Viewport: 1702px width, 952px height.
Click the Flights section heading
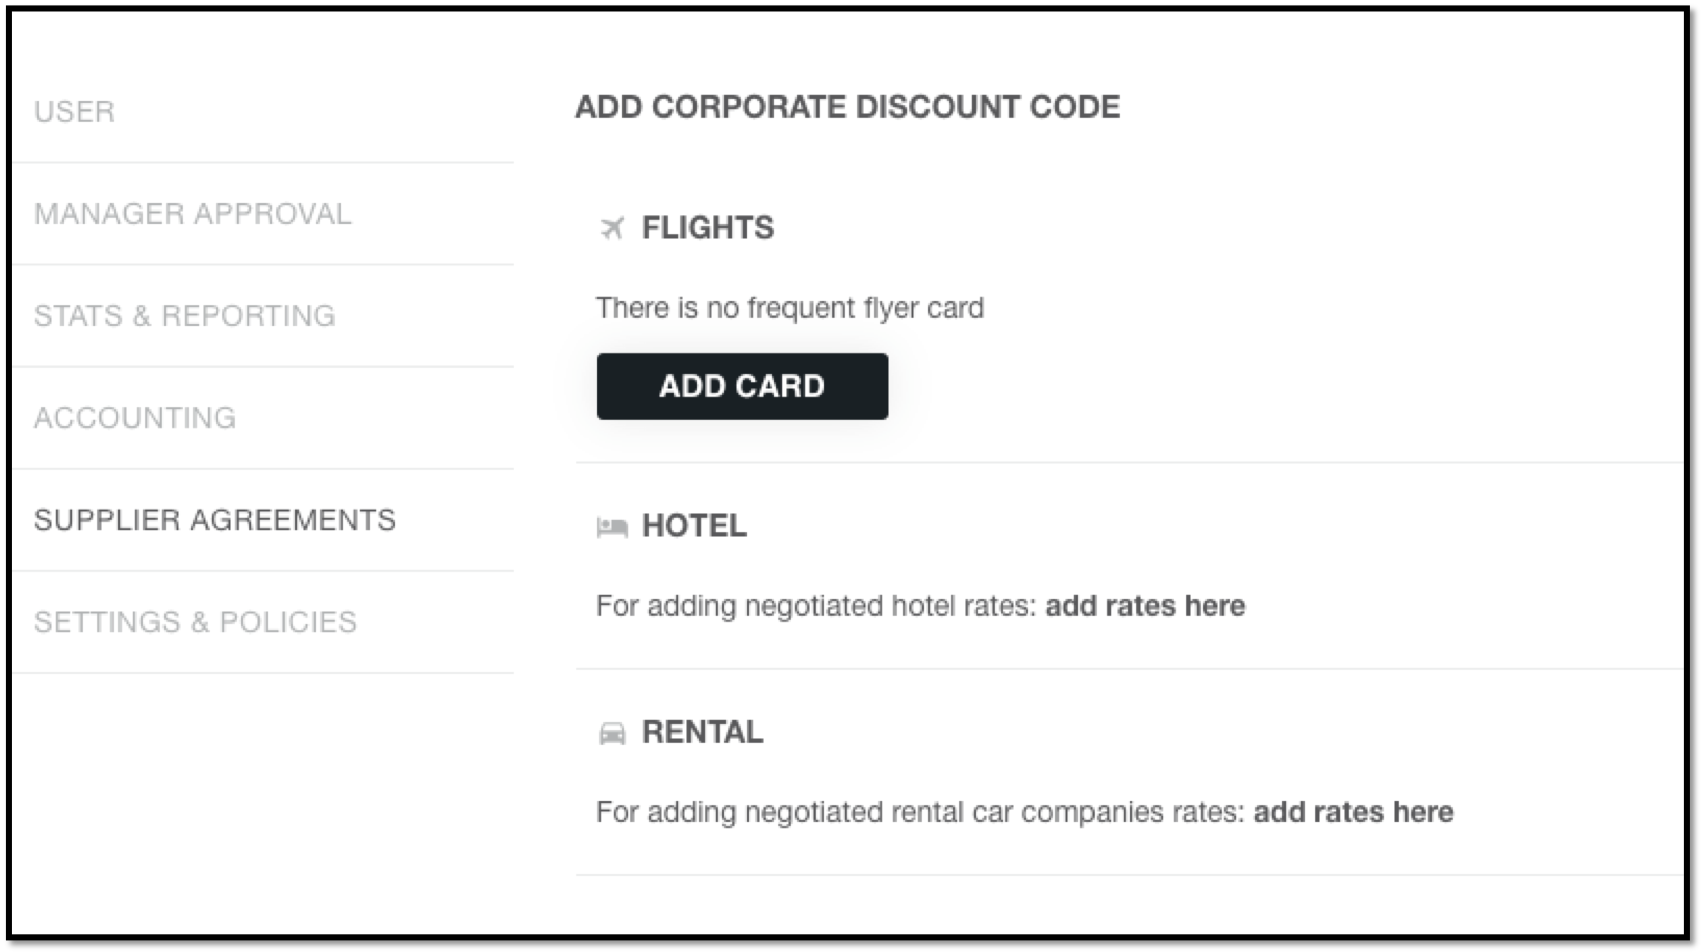pos(708,228)
